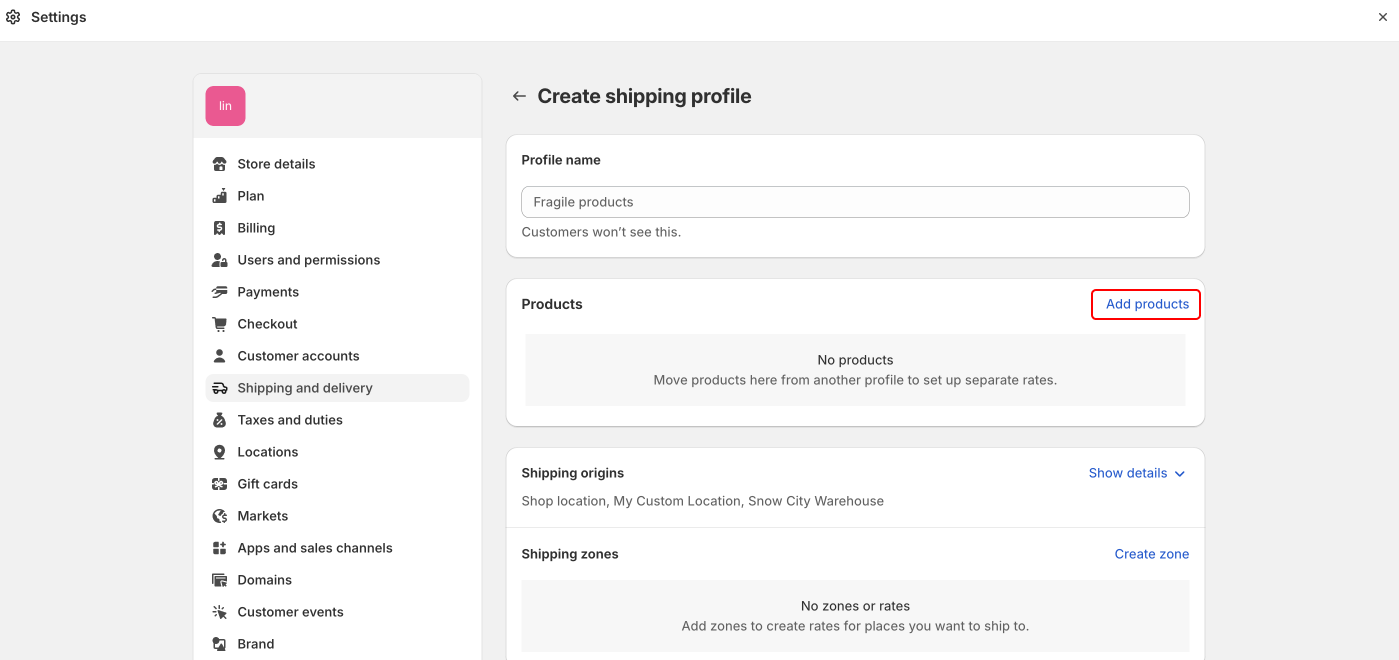Click the Plan chart icon

click(x=220, y=196)
